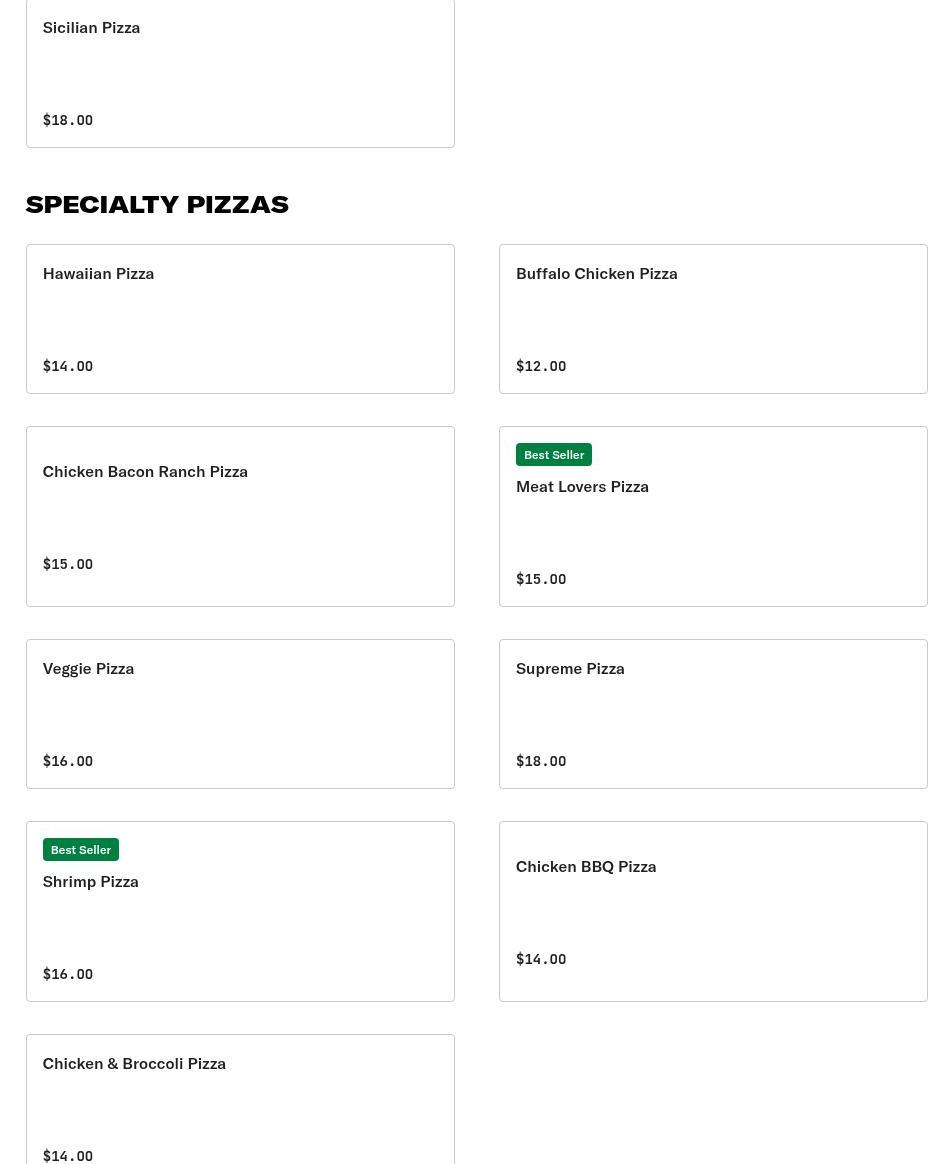
Task: Click the $14.00 price on Hawaiian Pizza
Action: [x=68, y=365]
